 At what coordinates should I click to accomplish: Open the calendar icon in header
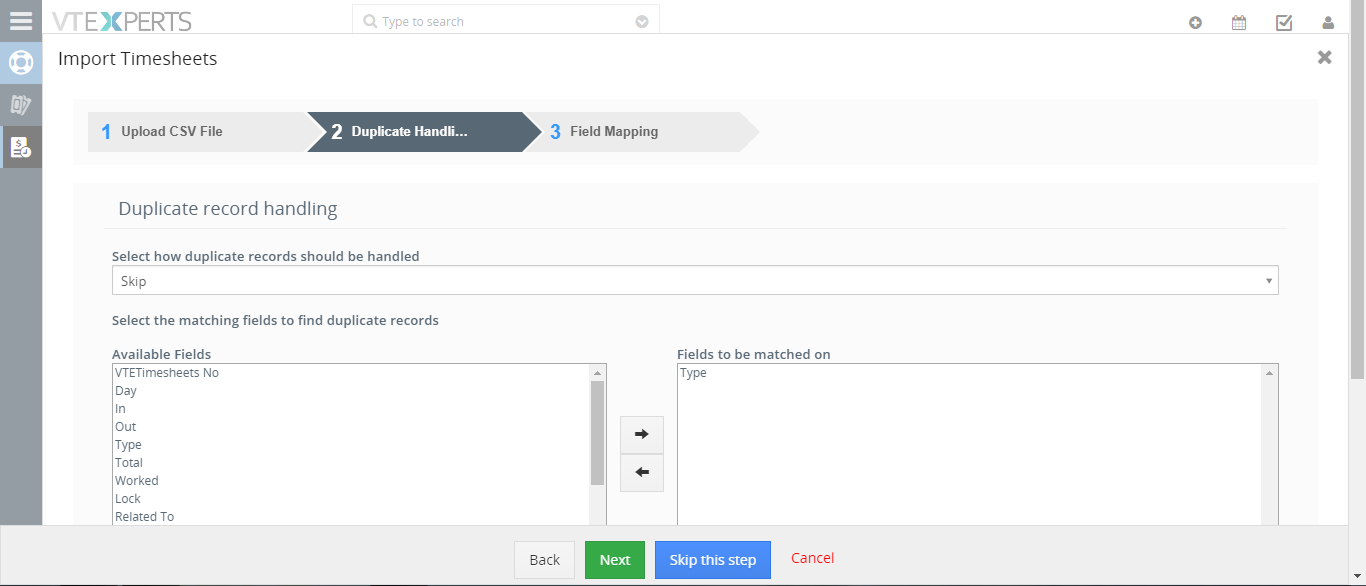(1239, 22)
